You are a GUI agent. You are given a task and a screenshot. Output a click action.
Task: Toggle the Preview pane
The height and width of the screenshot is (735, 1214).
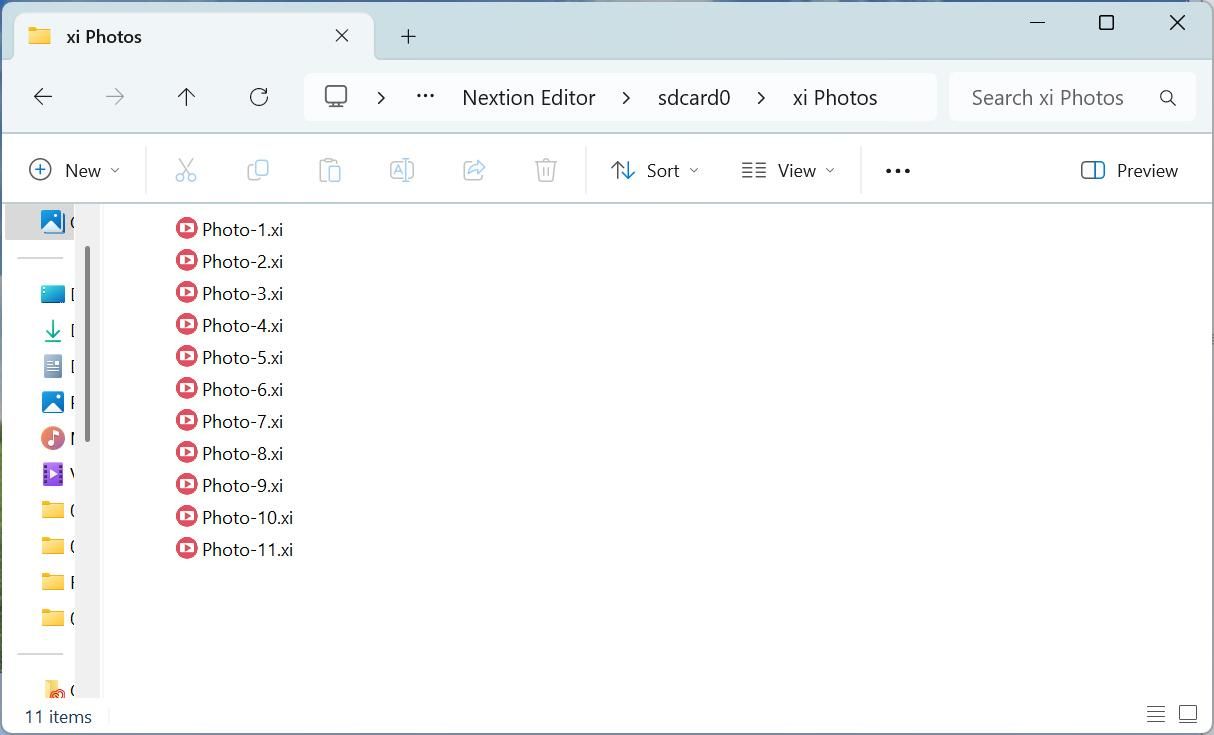pyautogui.click(x=1128, y=170)
